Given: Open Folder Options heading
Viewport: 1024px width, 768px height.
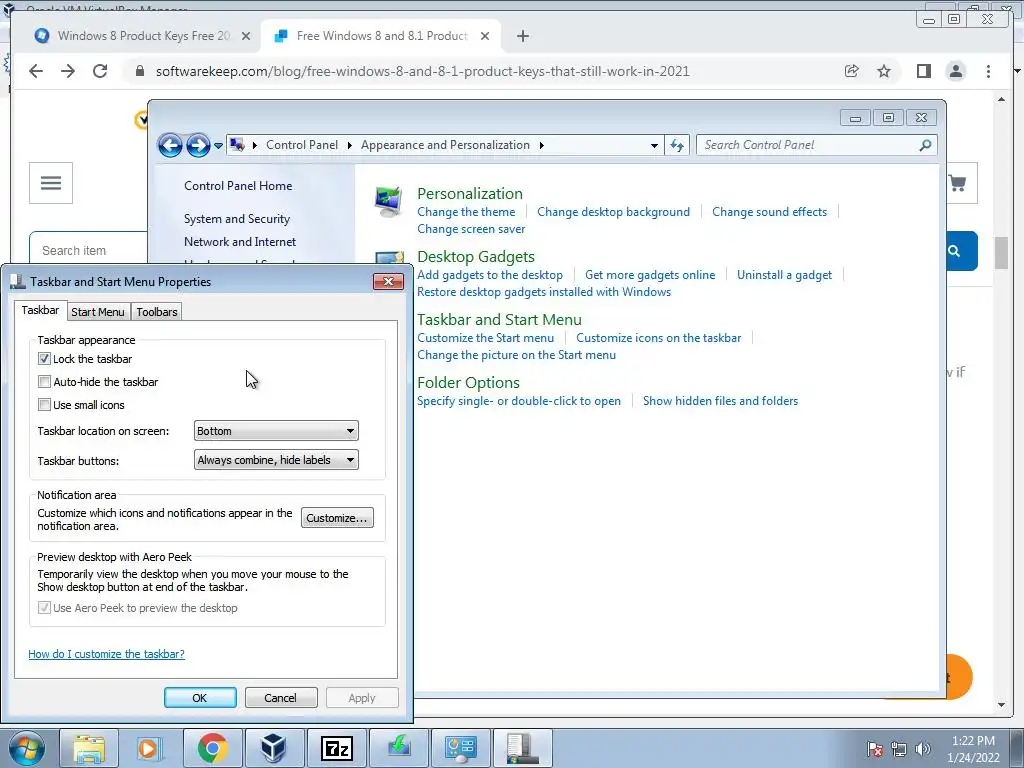Looking at the screenshot, I should point(468,383).
